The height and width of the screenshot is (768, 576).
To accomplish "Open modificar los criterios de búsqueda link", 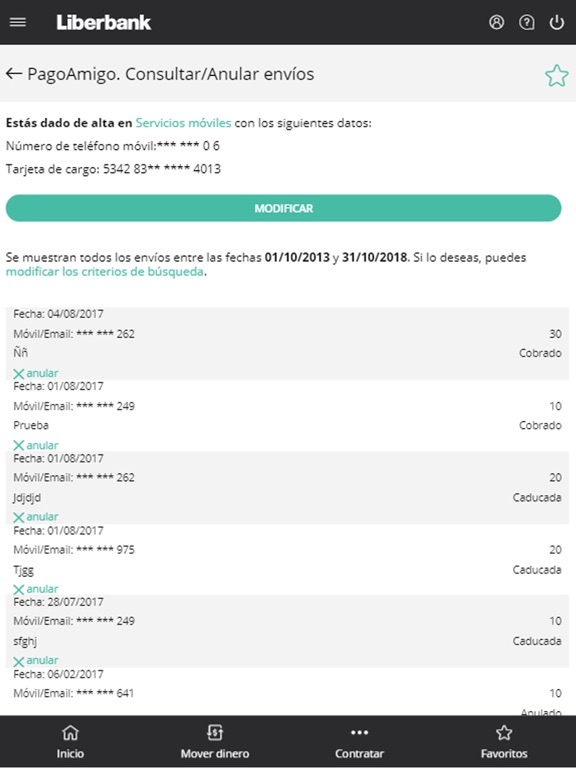I will tap(104, 271).
